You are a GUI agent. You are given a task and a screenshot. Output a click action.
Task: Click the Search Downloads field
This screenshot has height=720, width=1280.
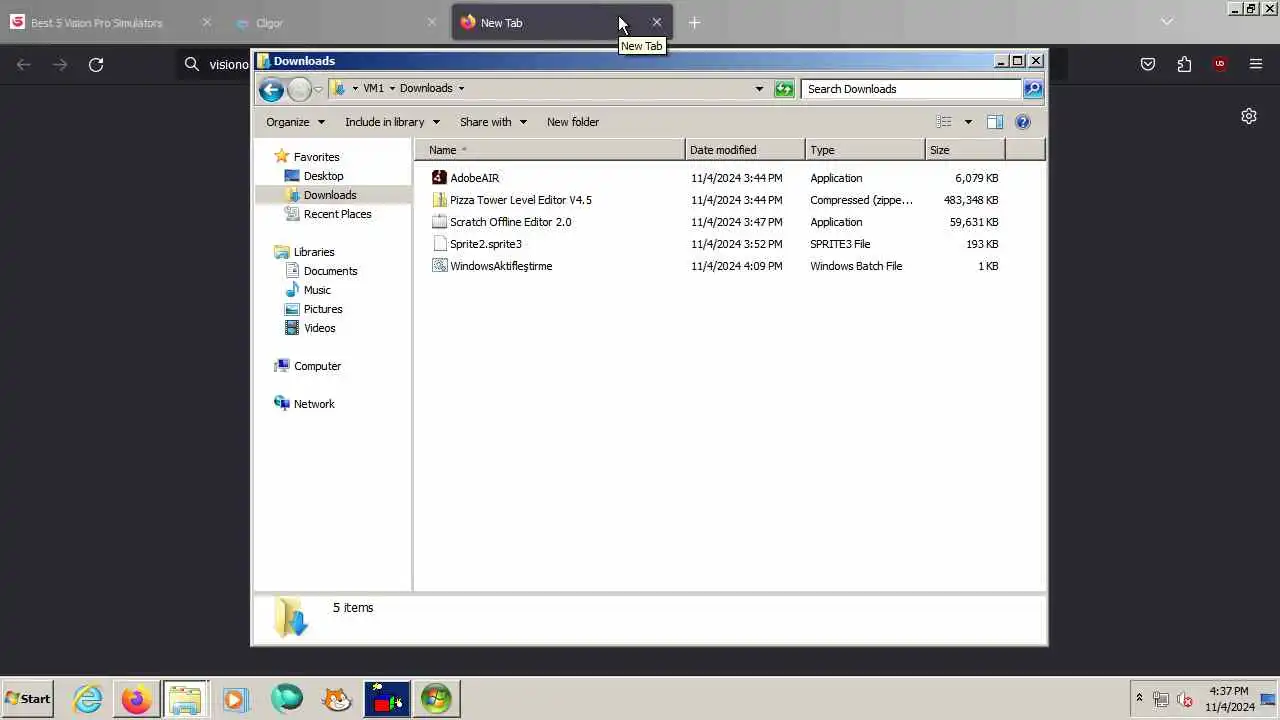(911, 89)
